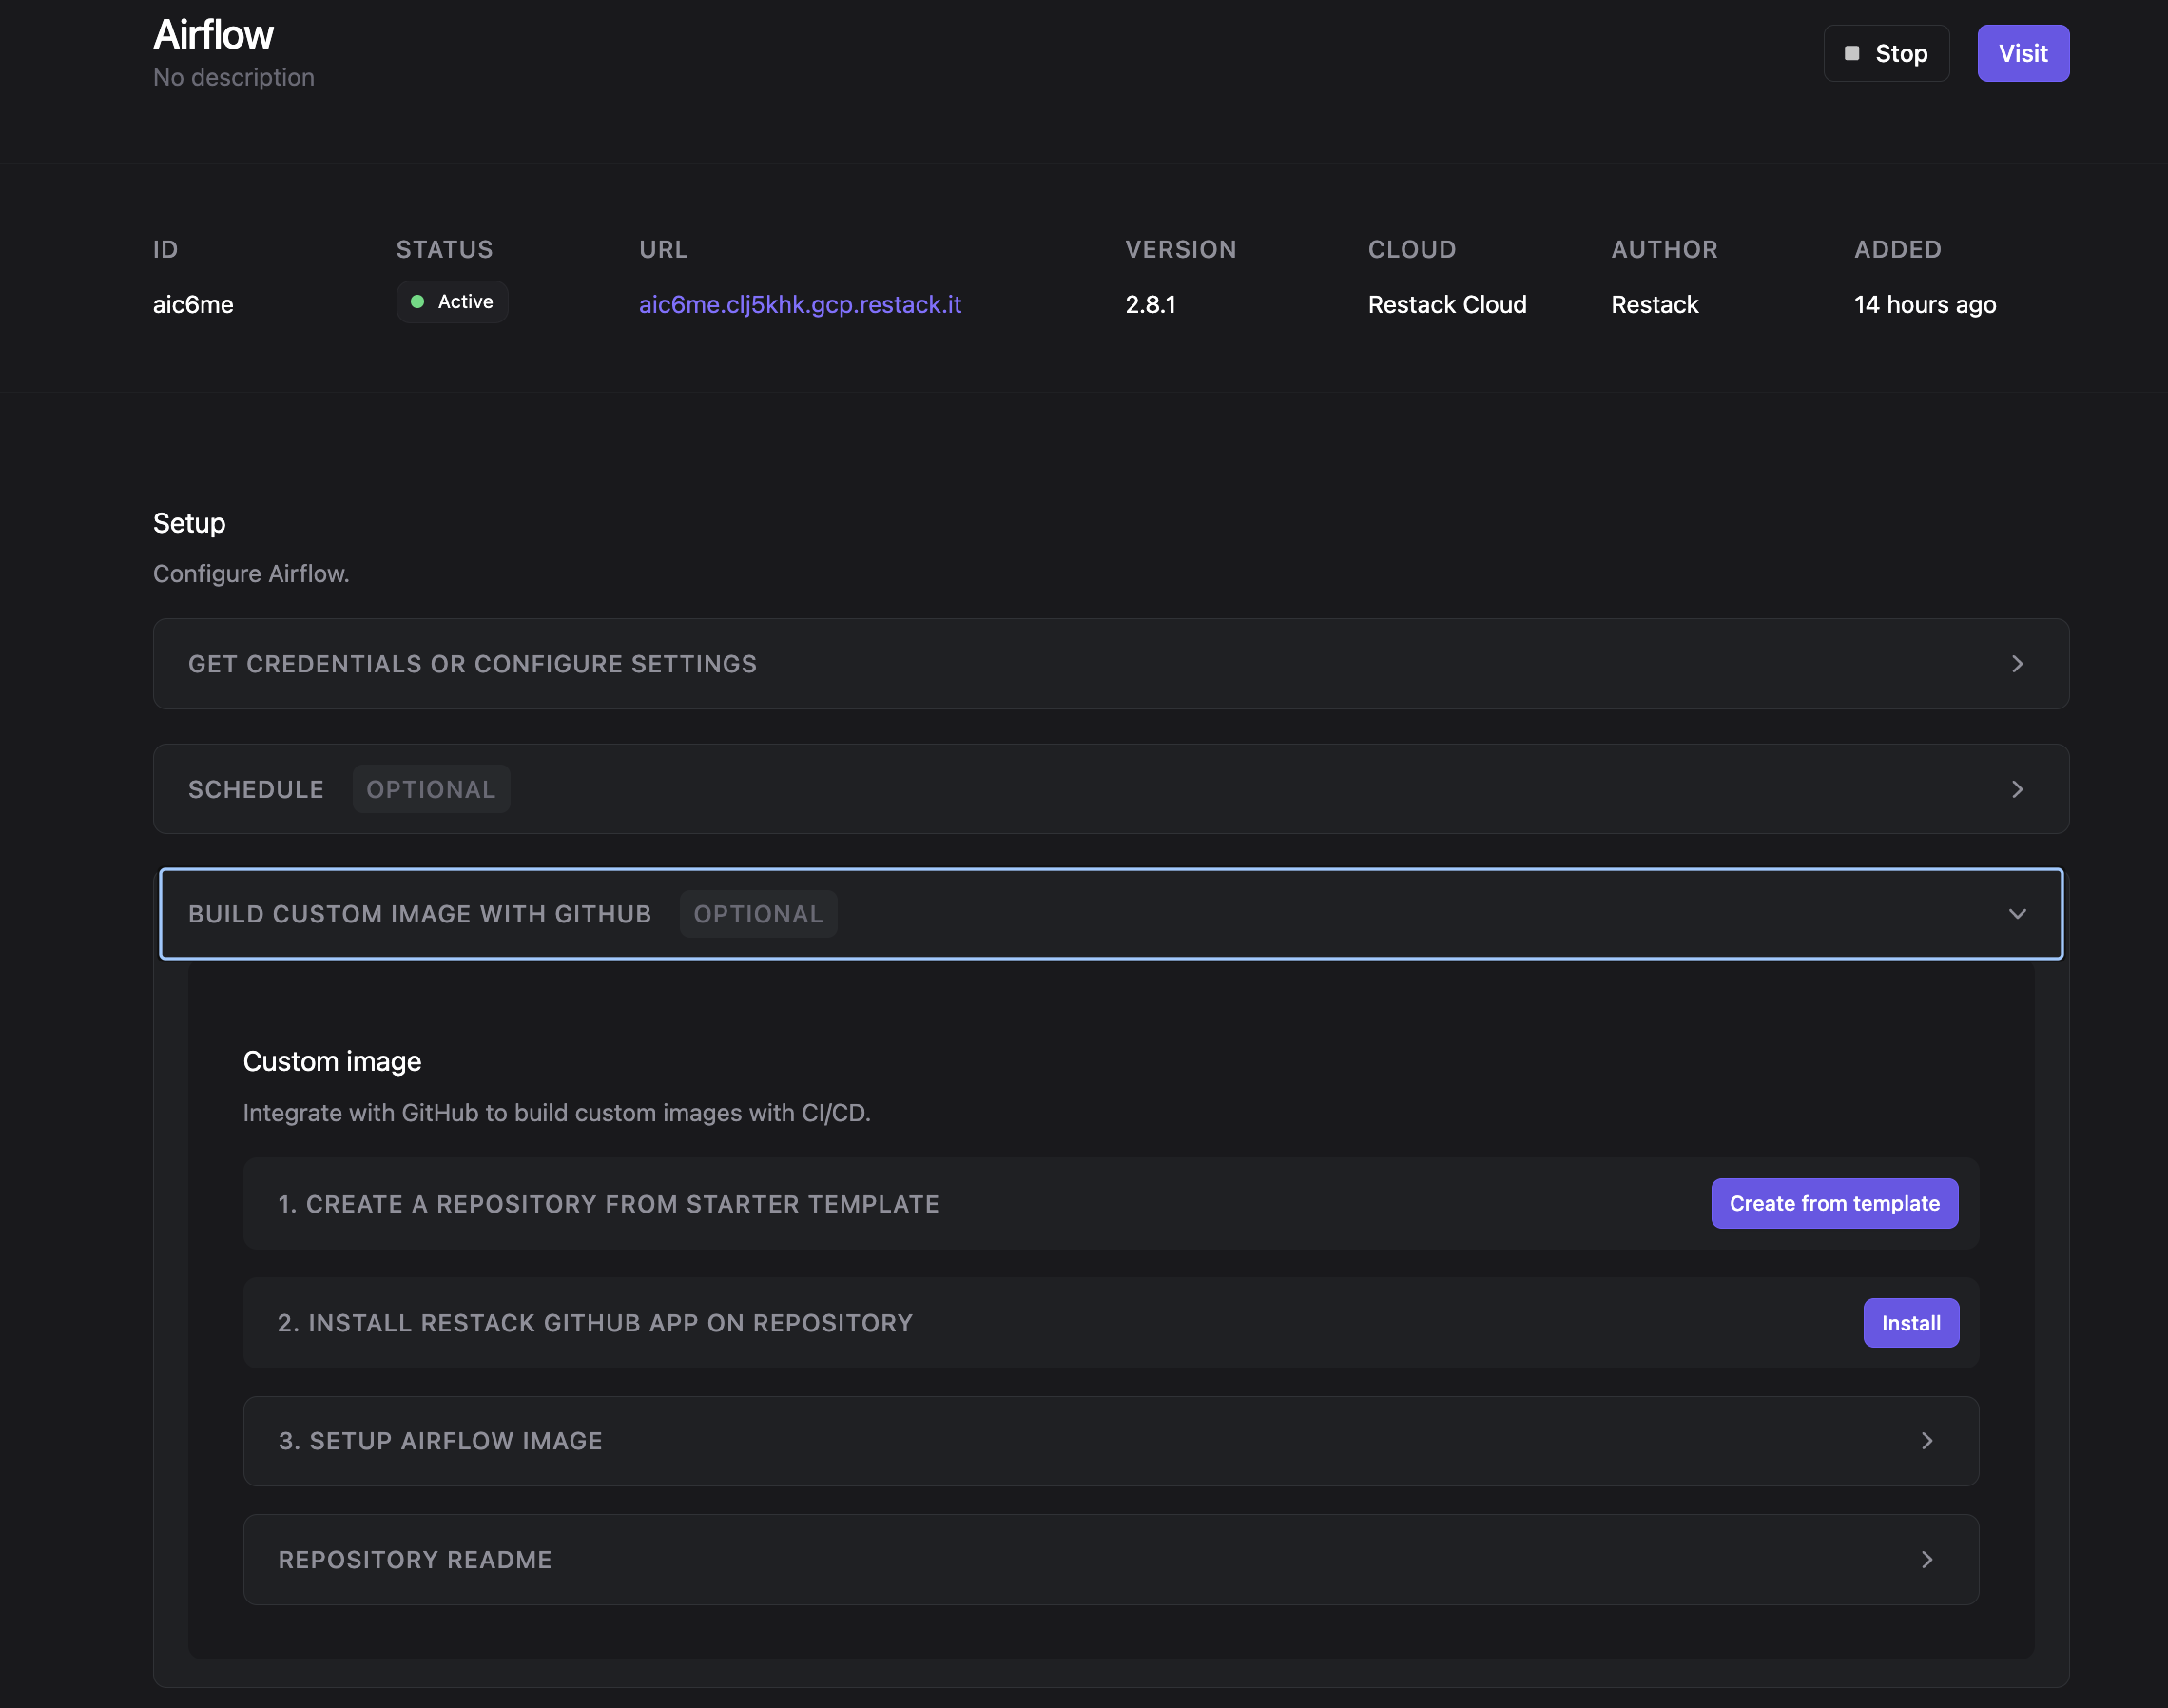Open Repository Readme chevron arrow
The width and height of the screenshot is (2168, 1708).
coord(1926,1560)
